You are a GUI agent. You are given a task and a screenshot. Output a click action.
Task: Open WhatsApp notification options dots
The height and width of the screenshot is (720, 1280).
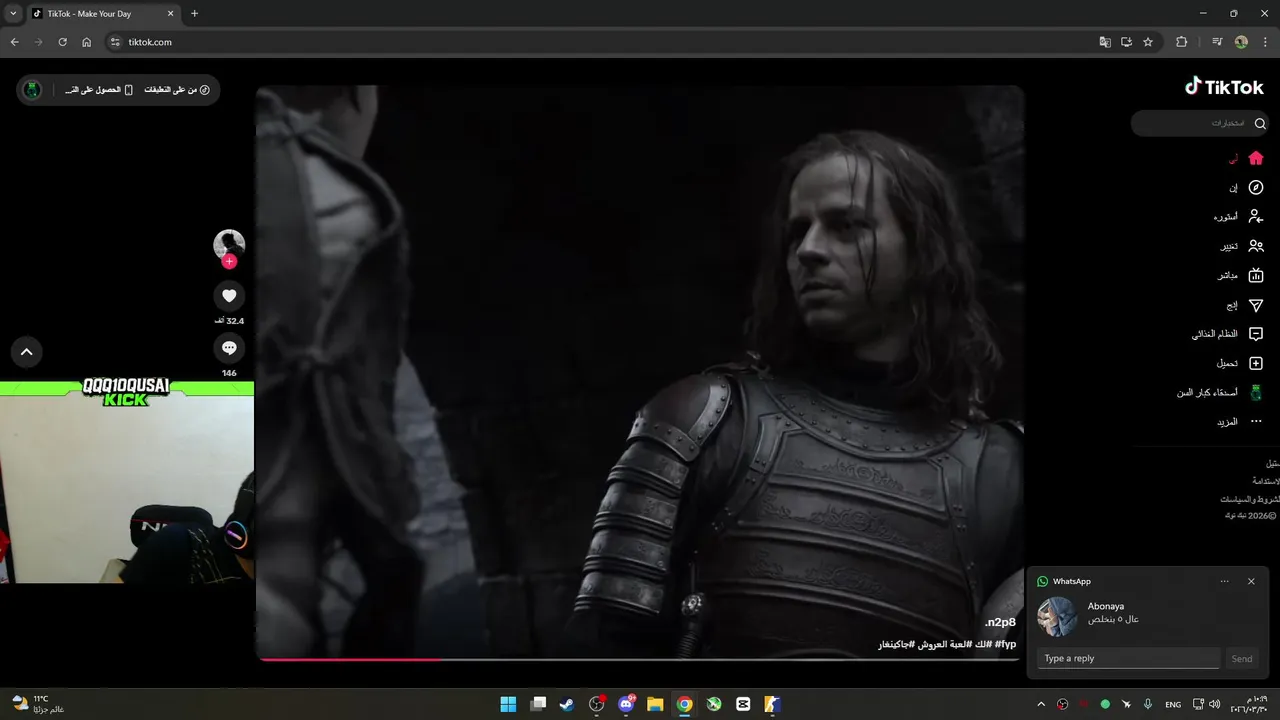1225,581
